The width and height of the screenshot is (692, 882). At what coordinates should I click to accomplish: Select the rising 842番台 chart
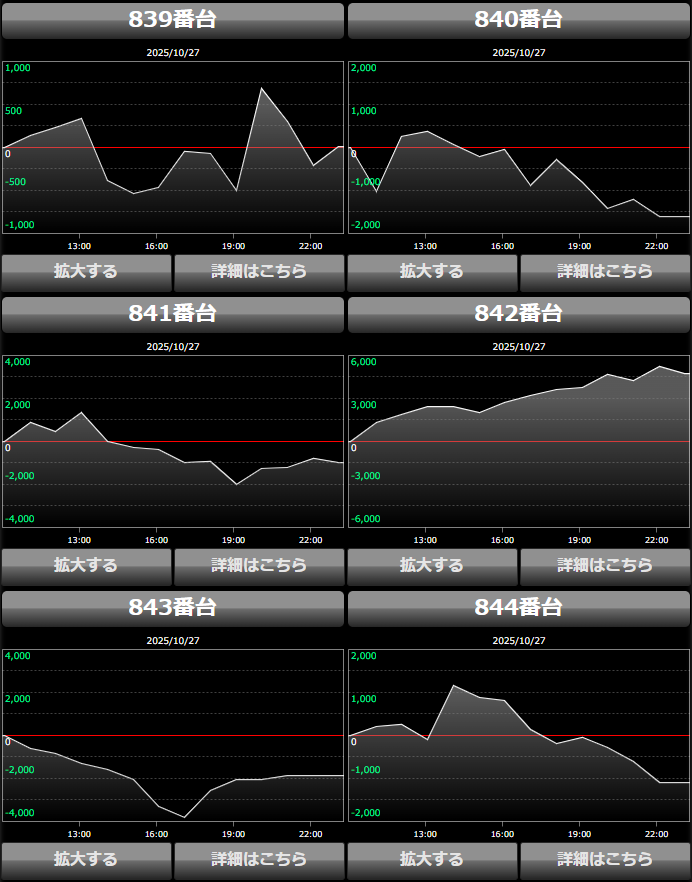tap(518, 441)
